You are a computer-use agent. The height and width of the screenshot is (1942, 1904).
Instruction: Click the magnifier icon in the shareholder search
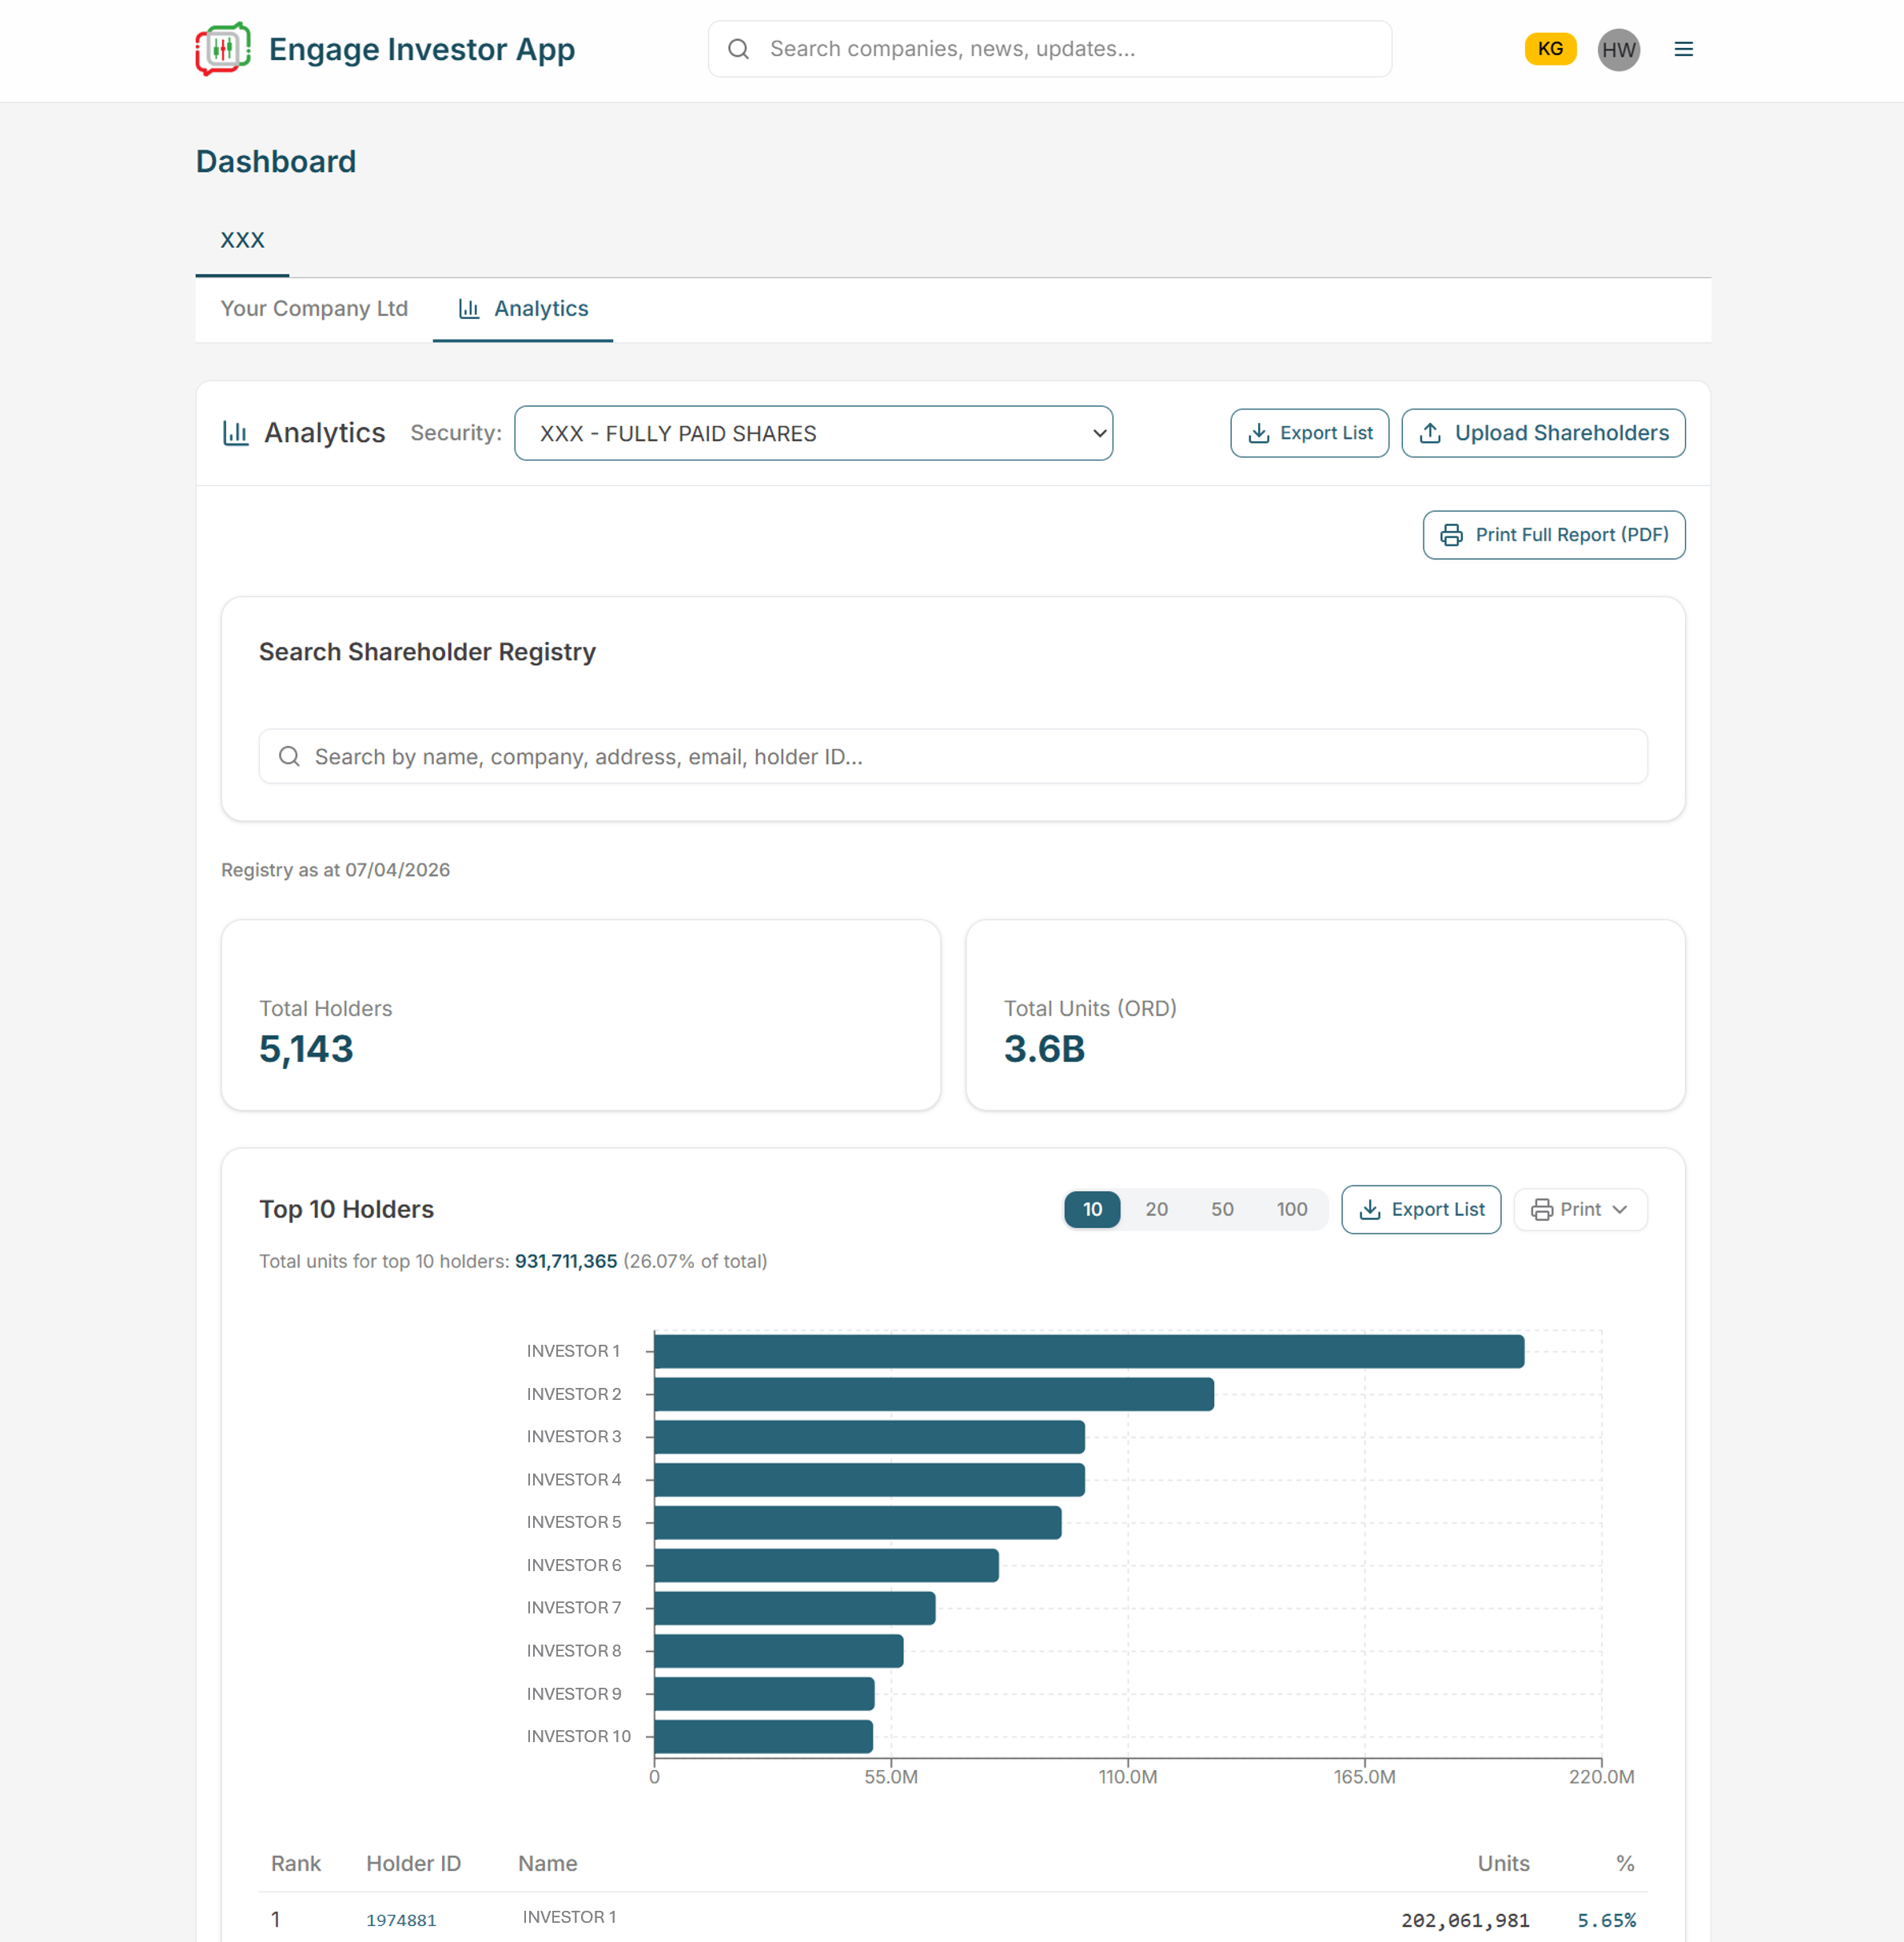[289, 757]
